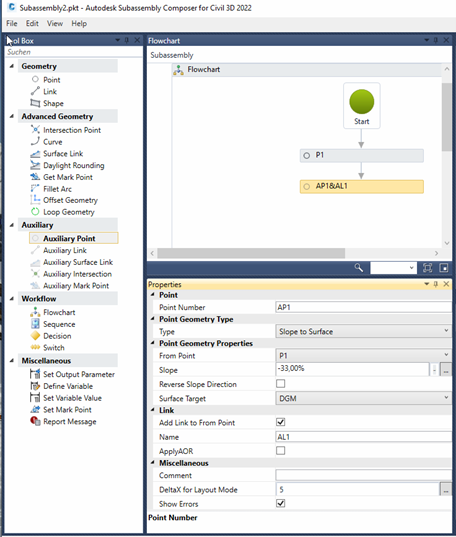Screen dimensions: 456x537
Task: Open the Help menu
Action: click(x=79, y=23)
